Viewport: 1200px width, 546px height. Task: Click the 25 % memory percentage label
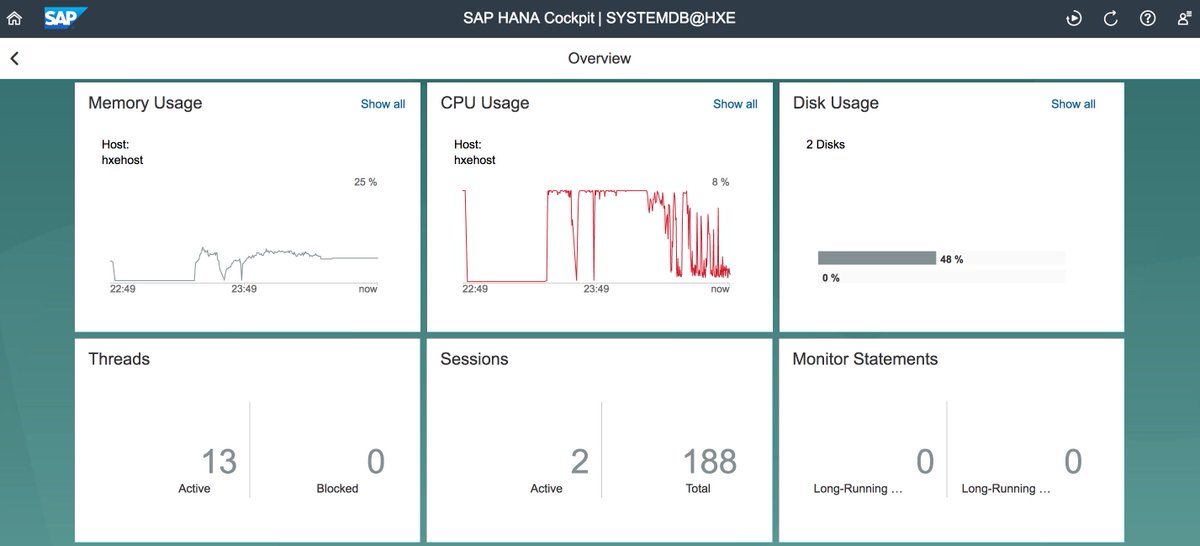[365, 182]
